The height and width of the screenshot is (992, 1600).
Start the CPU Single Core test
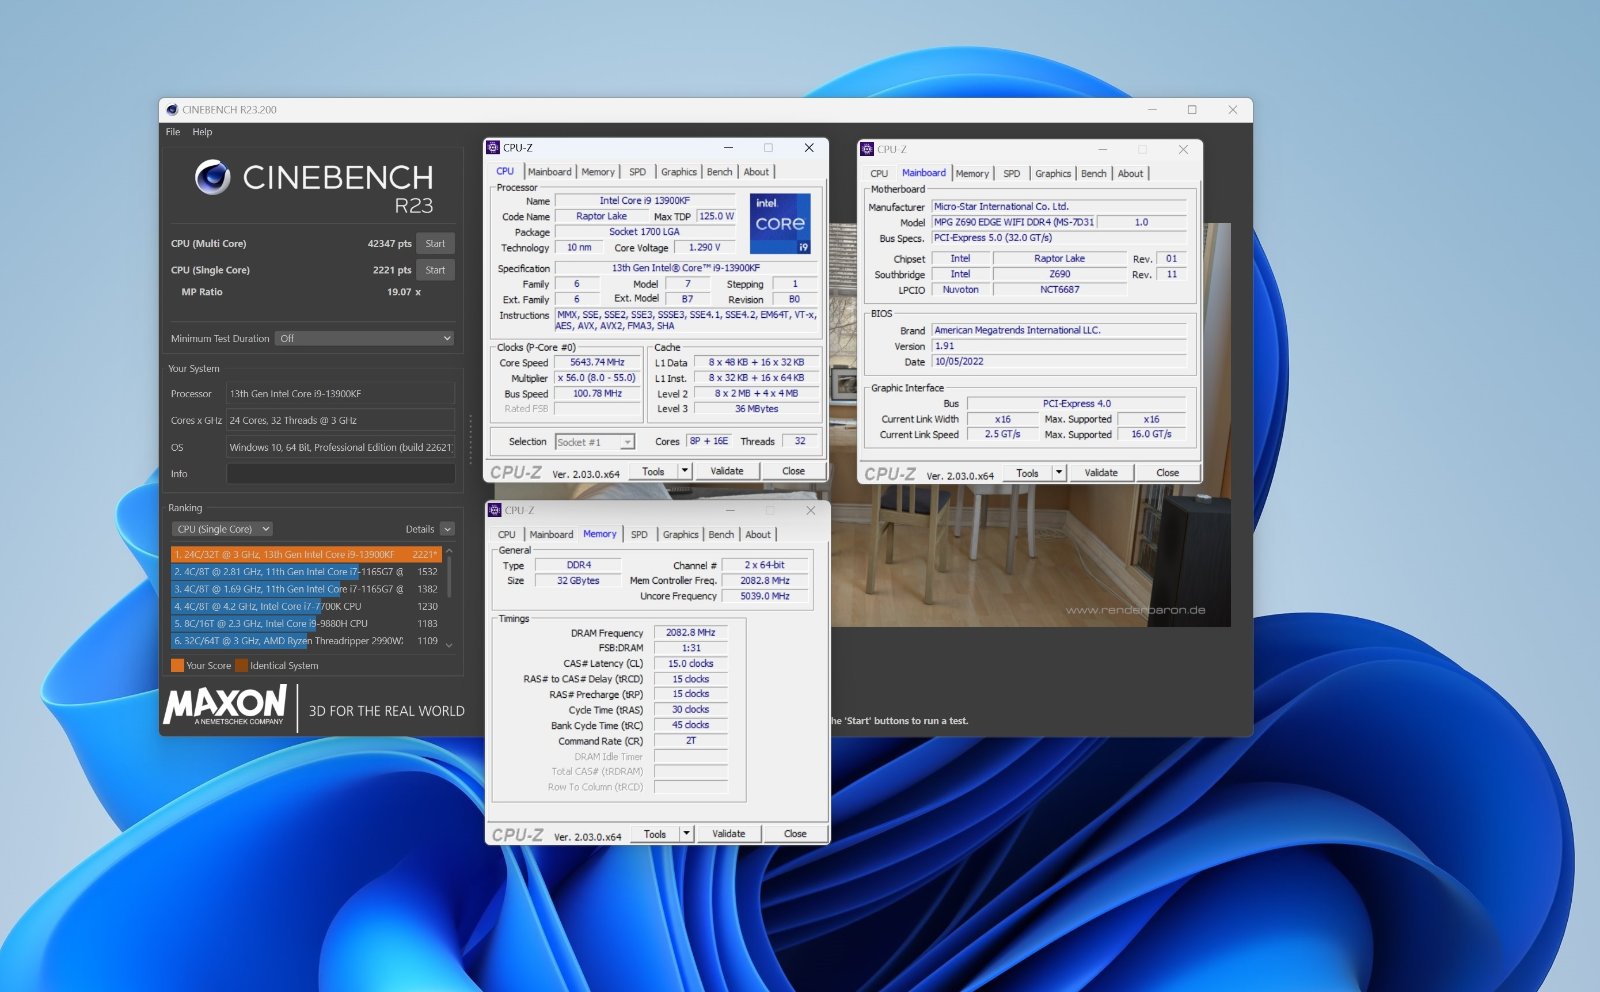[435, 270]
